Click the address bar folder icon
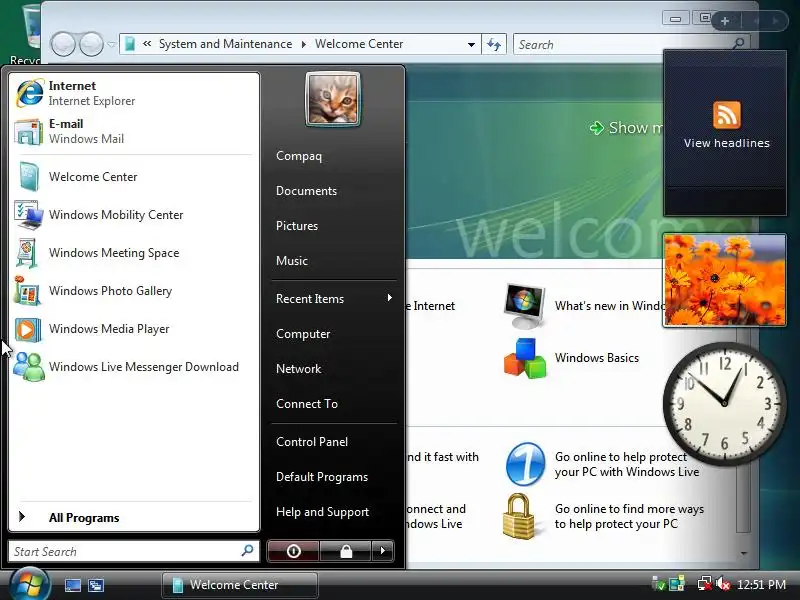Viewport: 800px width, 600px height. [x=130, y=44]
